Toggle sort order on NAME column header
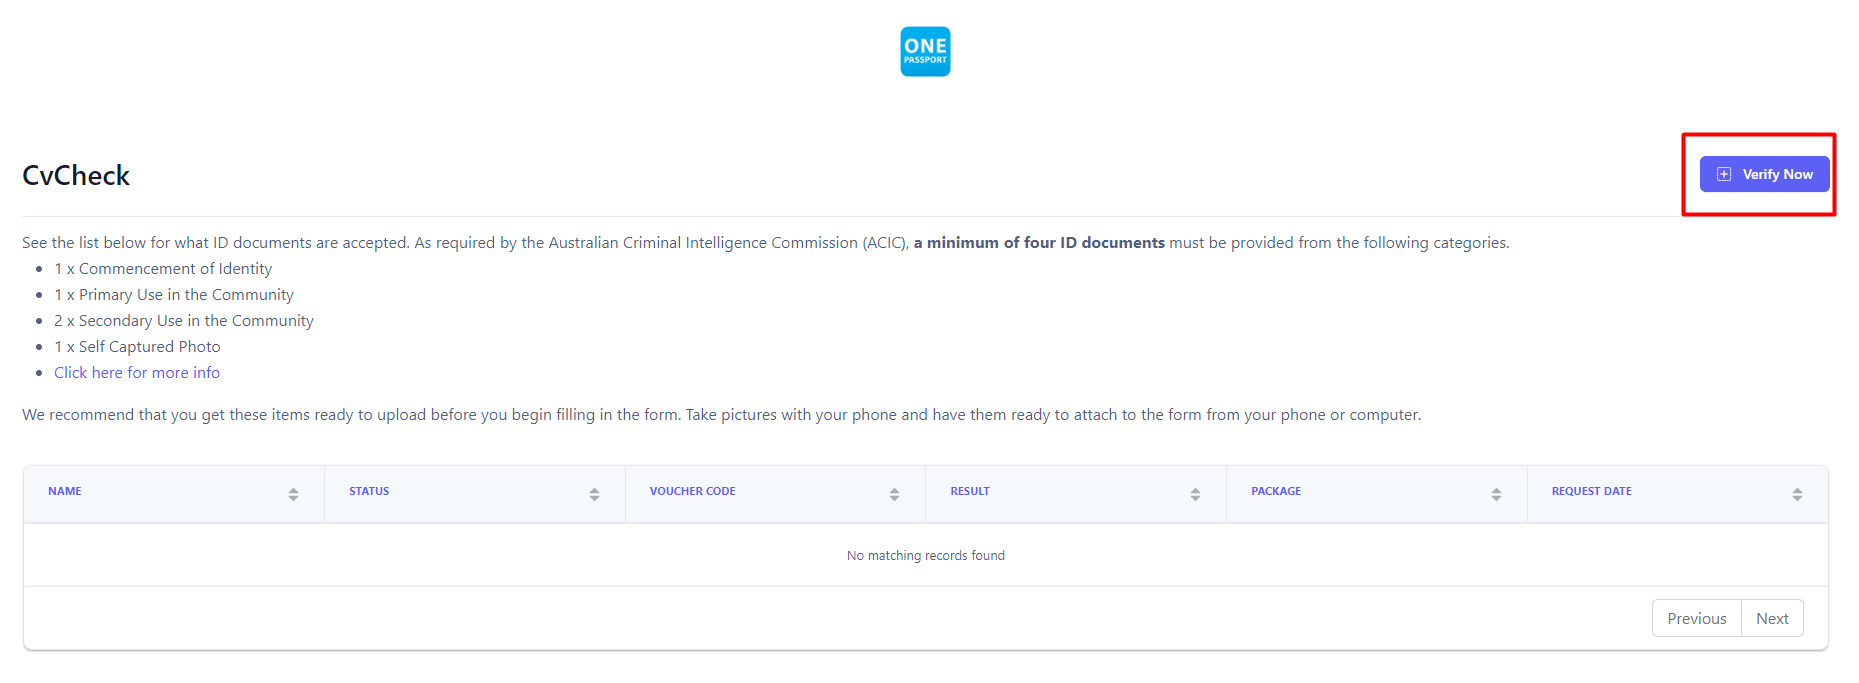The width and height of the screenshot is (1859, 683). (x=64, y=491)
